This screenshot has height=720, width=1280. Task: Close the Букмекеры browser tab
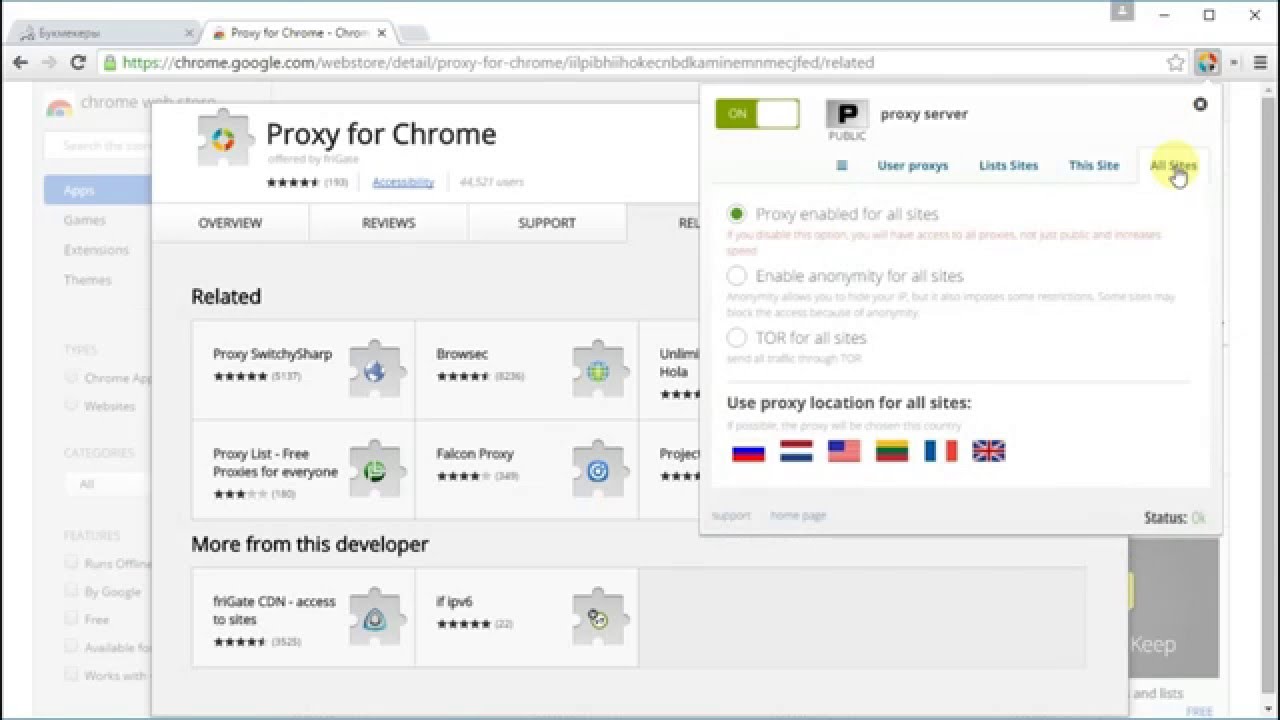(189, 33)
